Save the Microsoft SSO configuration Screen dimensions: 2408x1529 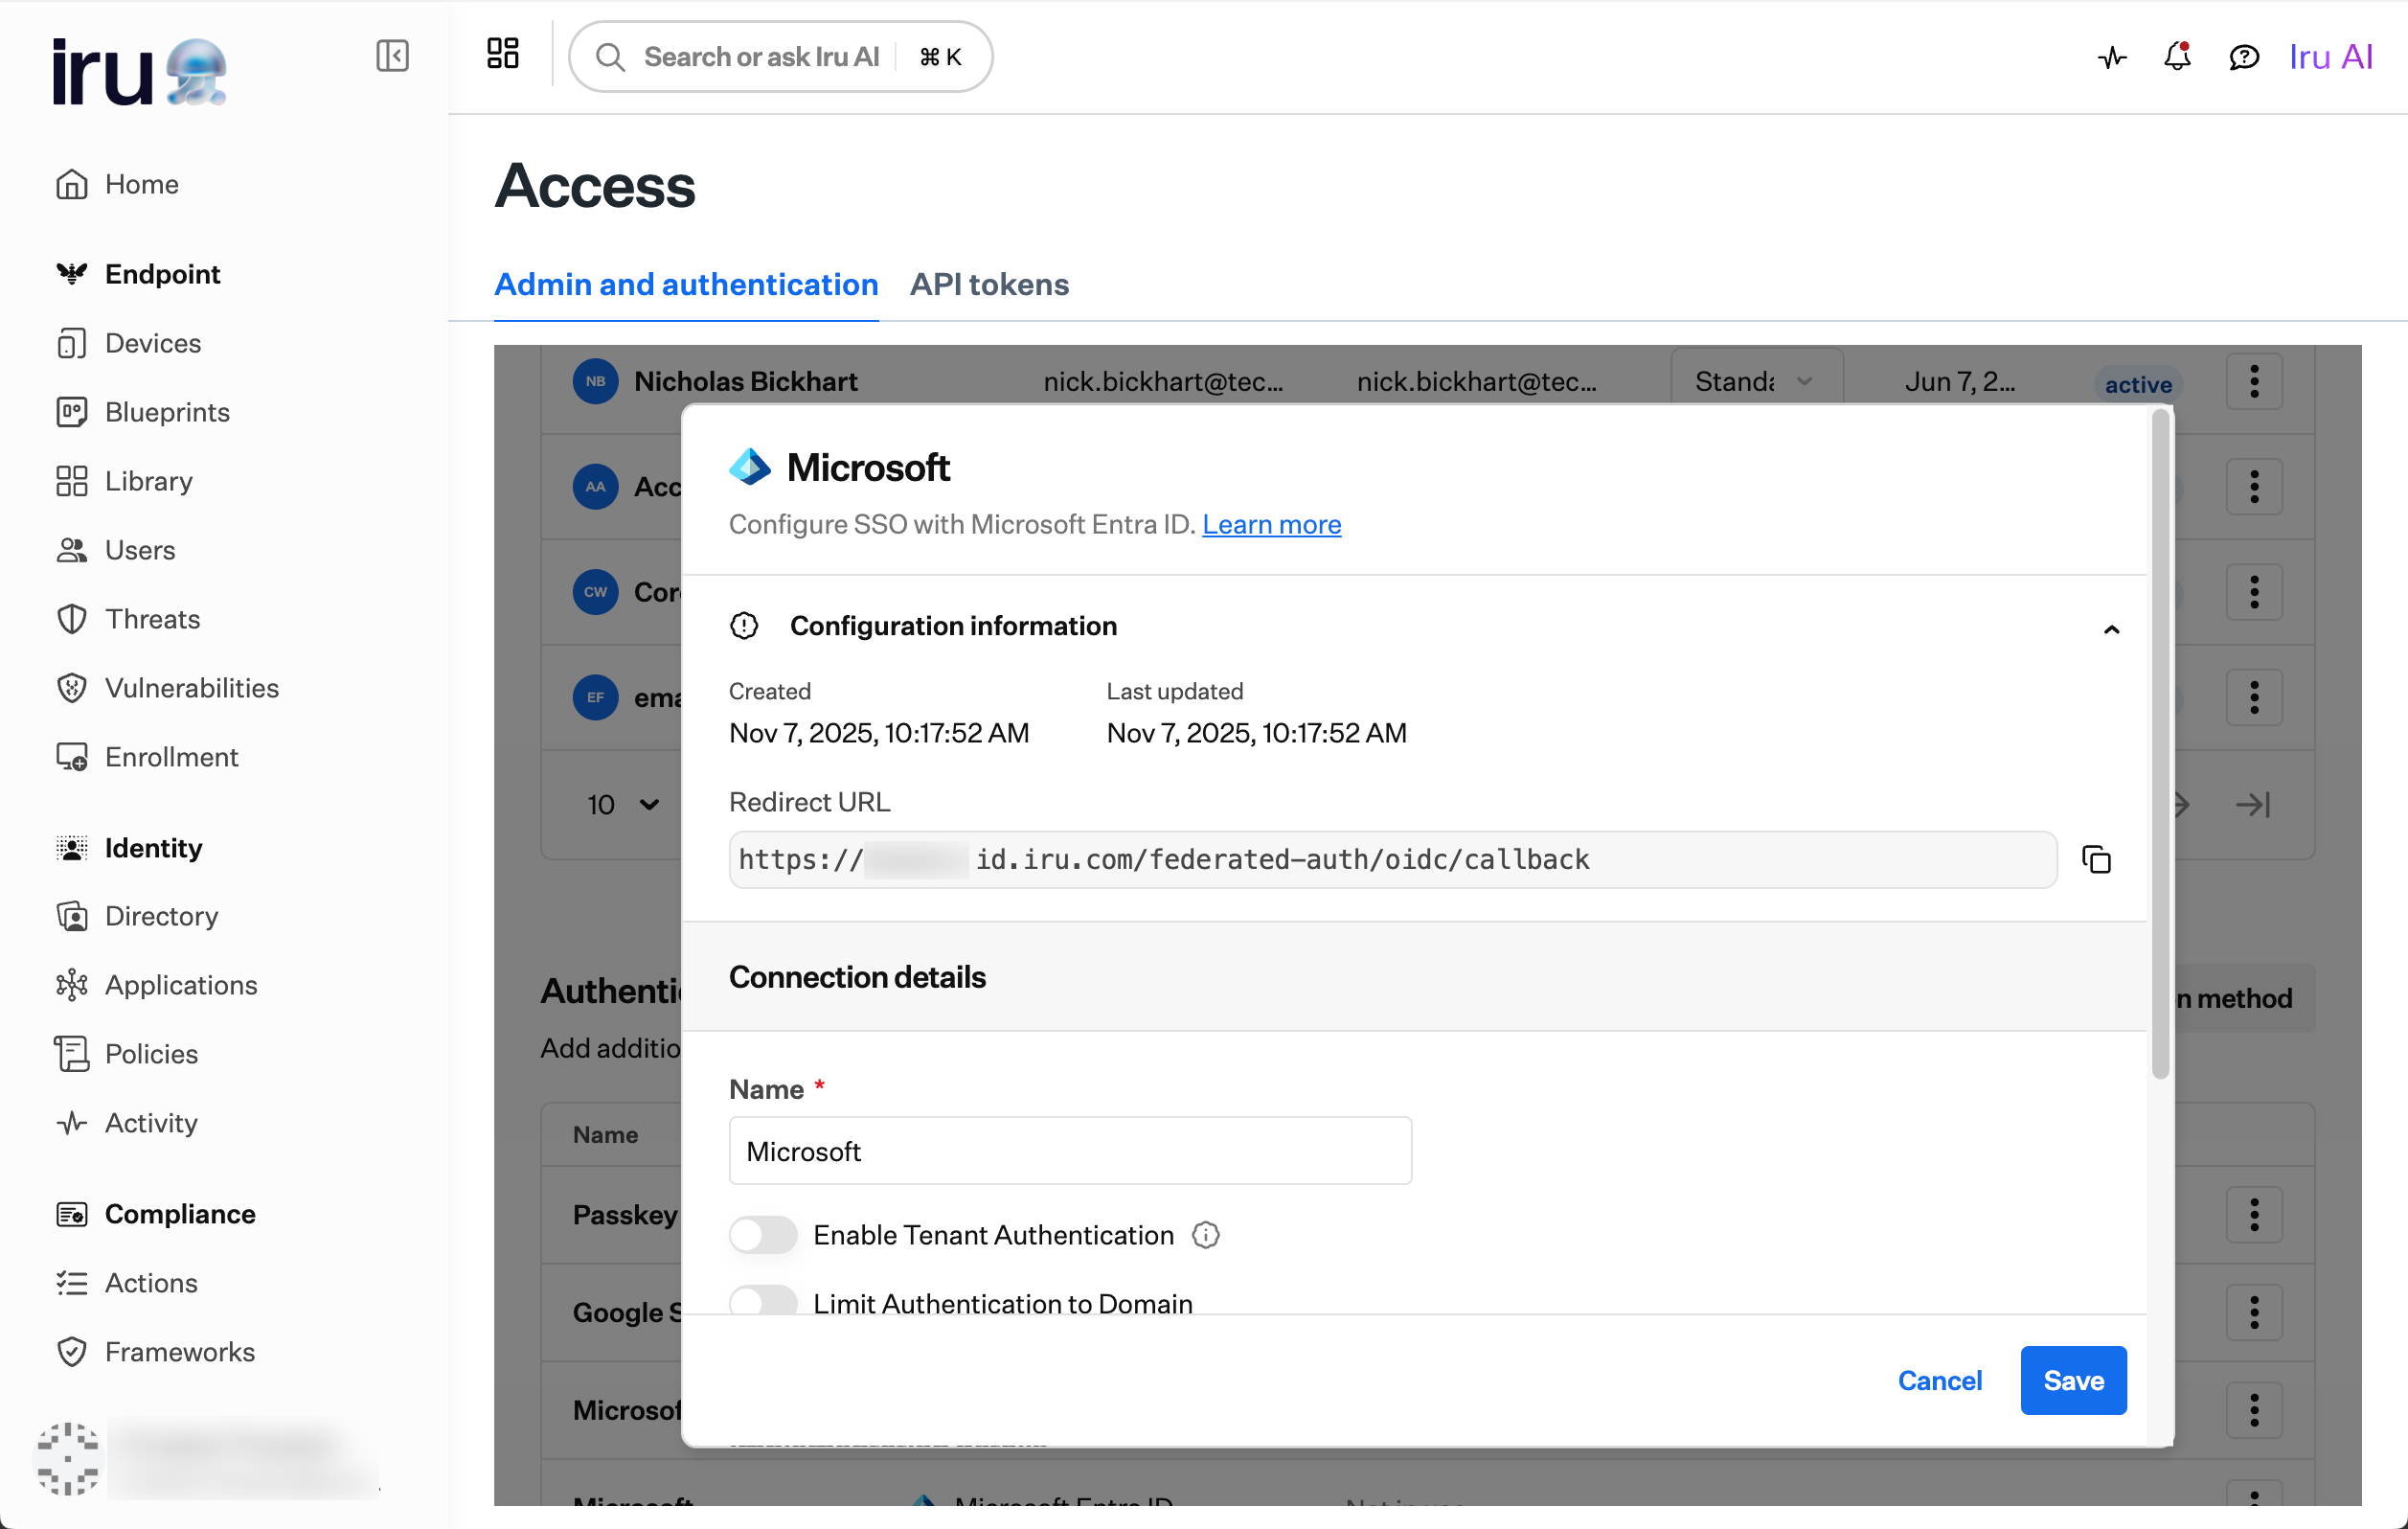point(2072,1380)
